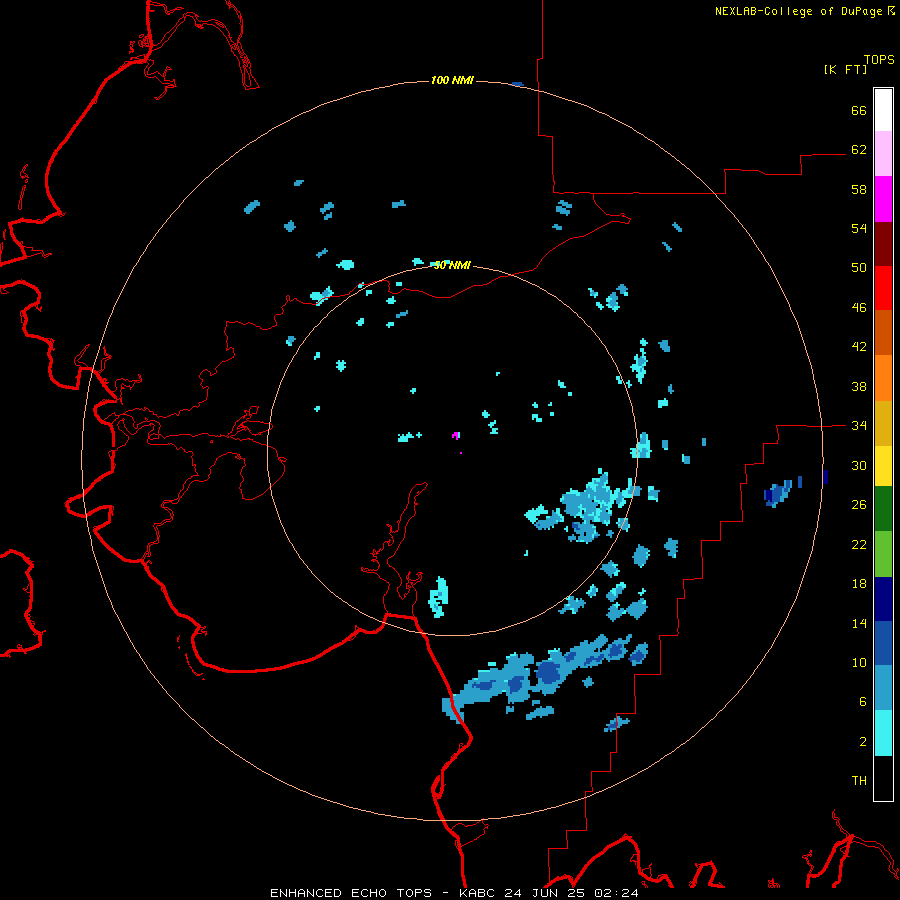Click the legend value 30
This screenshot has width=900, height=900.
tap(859, 465)
